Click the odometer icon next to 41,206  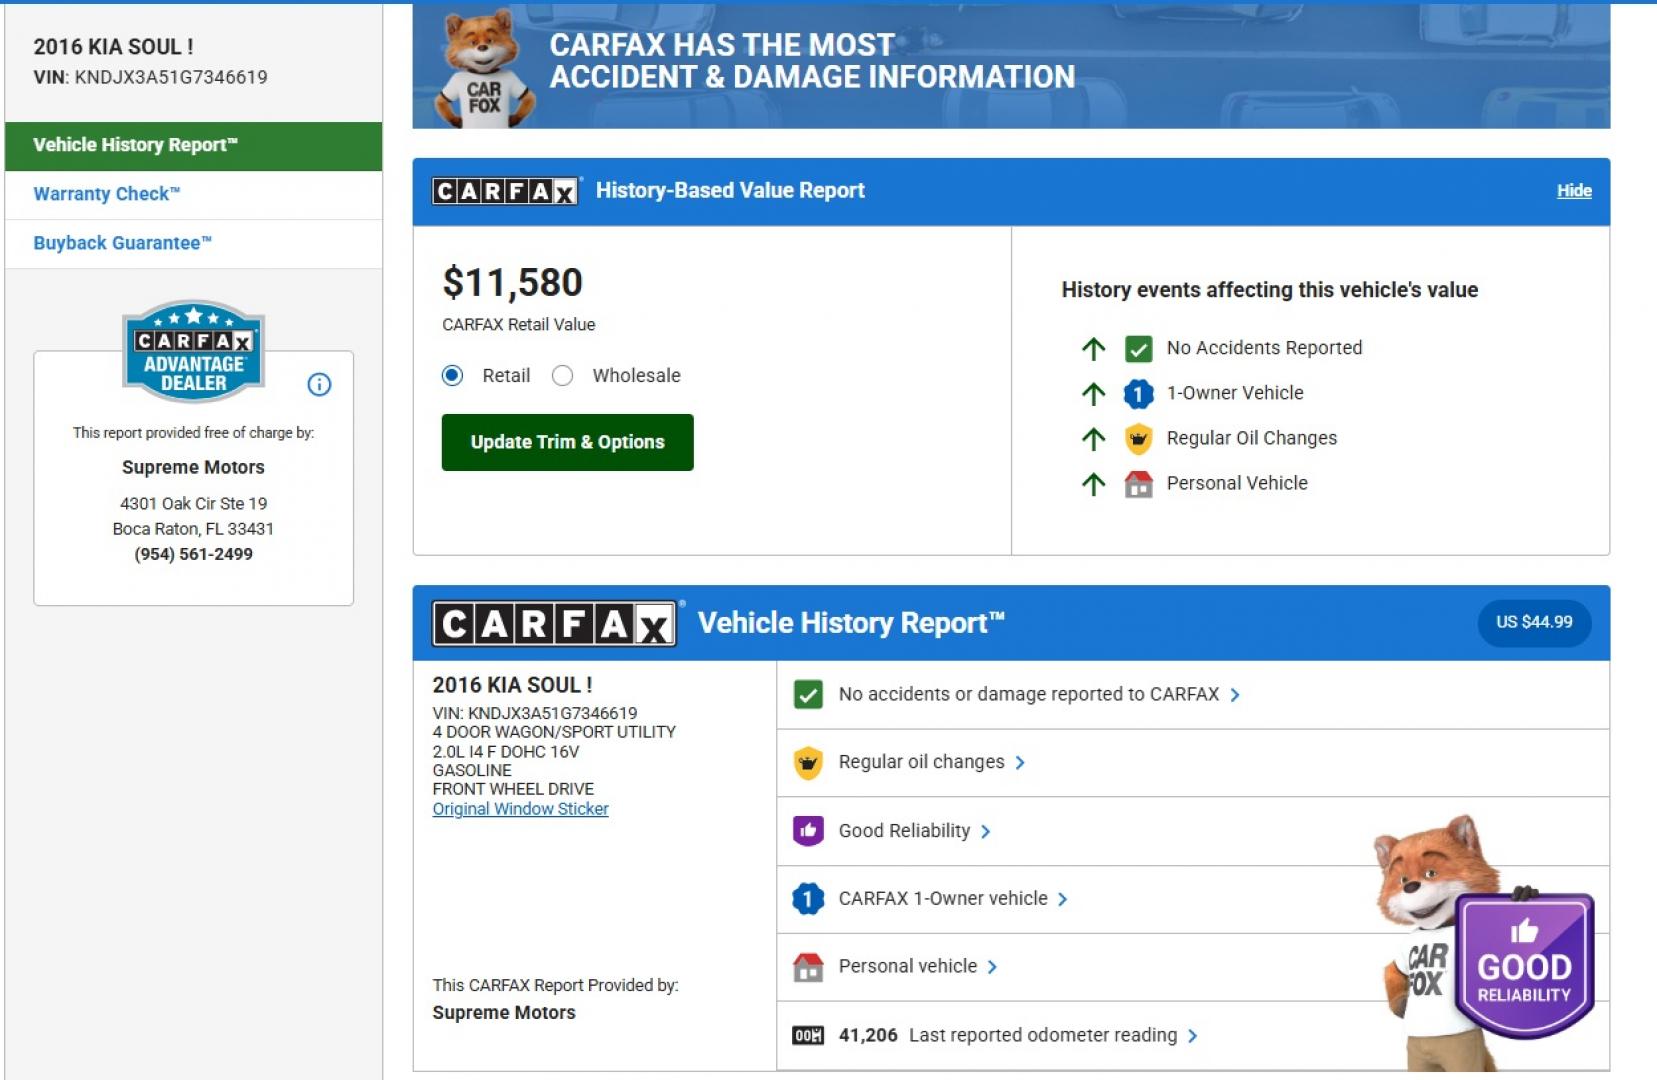(807, 1035)
